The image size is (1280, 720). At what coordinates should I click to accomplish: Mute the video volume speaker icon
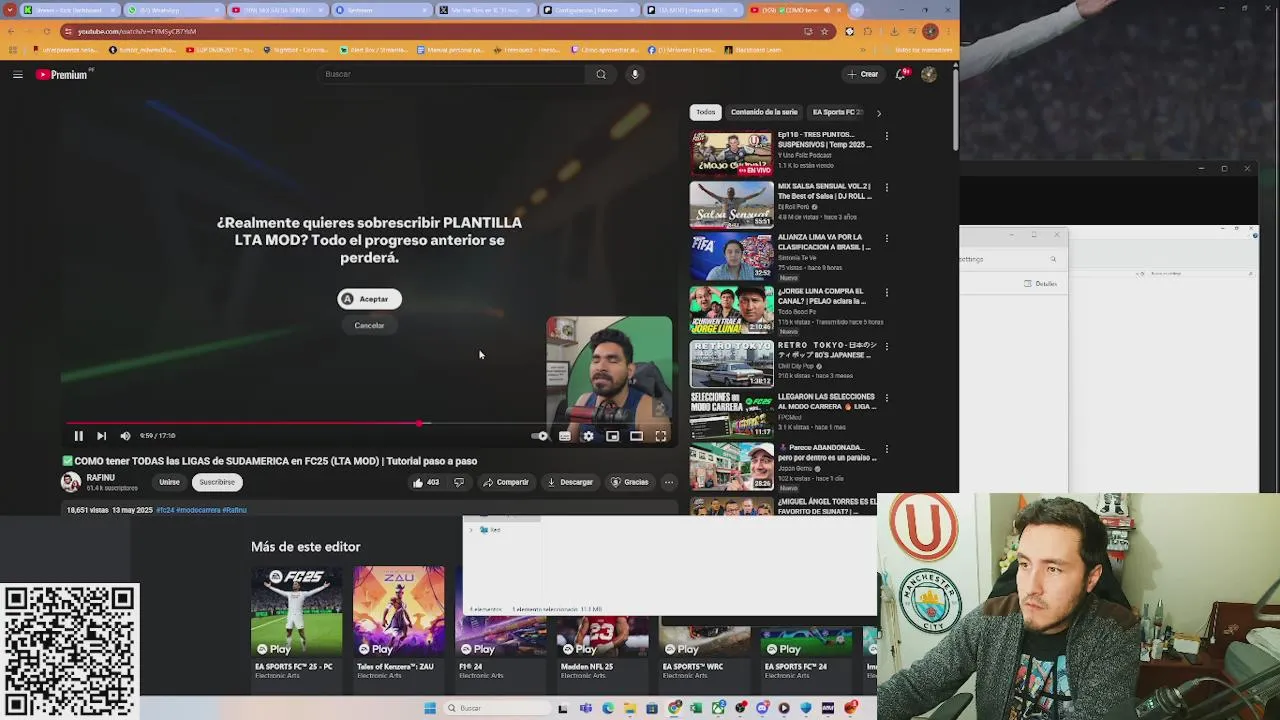pyautogui.click(x=125, y=436)
